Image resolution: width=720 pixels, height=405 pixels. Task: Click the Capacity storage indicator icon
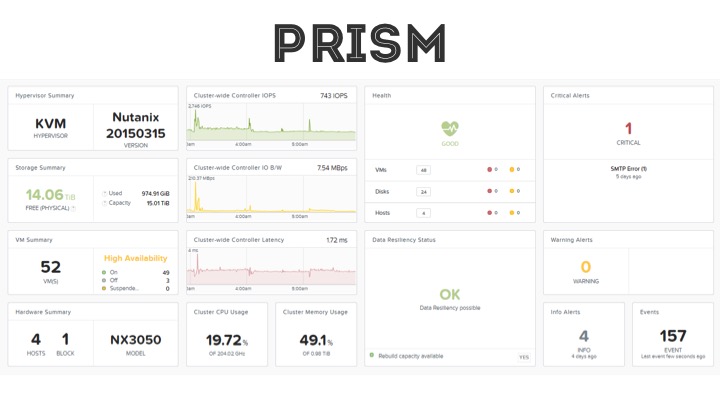pos(104,203)
